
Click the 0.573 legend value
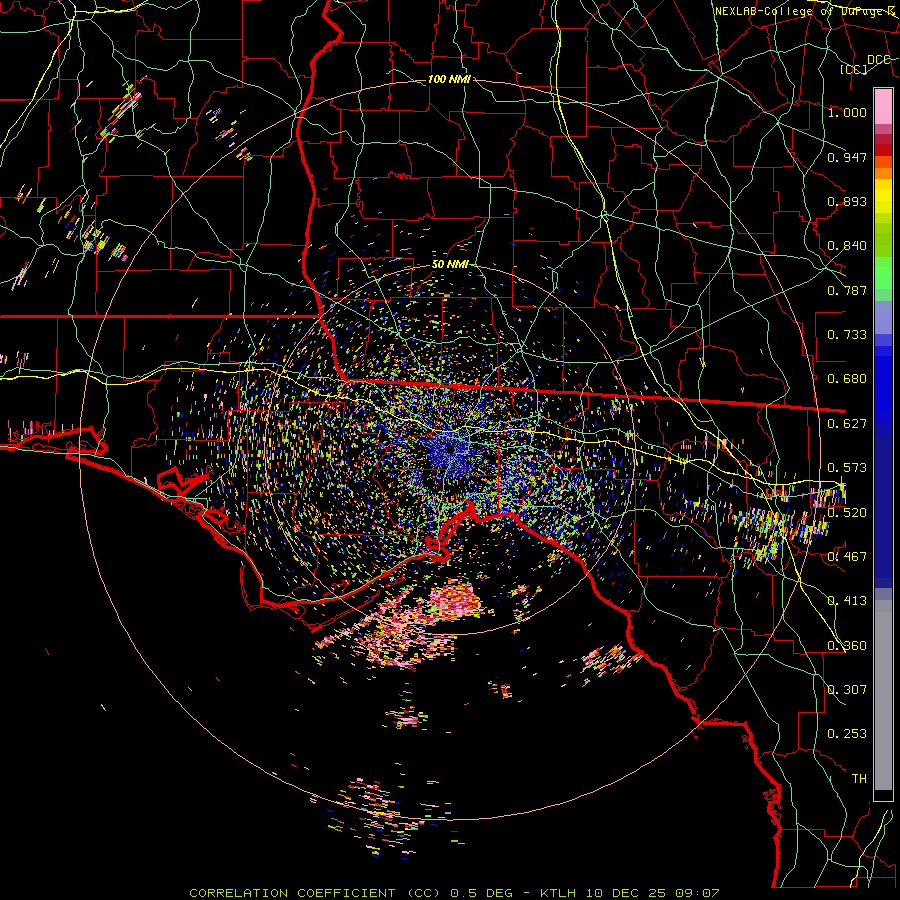tap(847, 468)
